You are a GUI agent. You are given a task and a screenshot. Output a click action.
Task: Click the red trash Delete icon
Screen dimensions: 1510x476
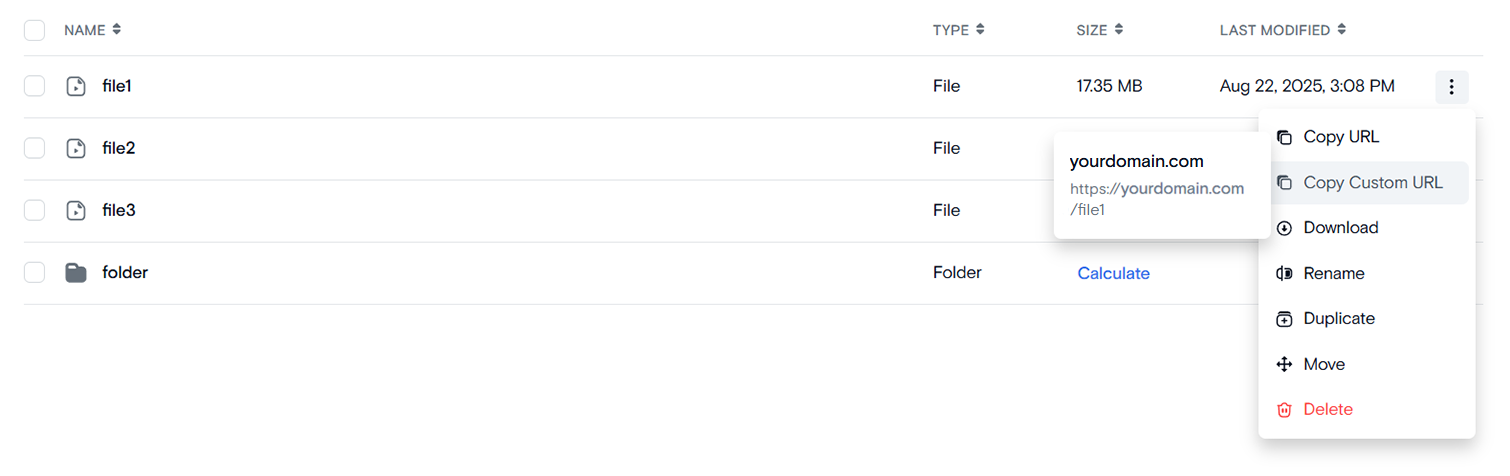1285,410
